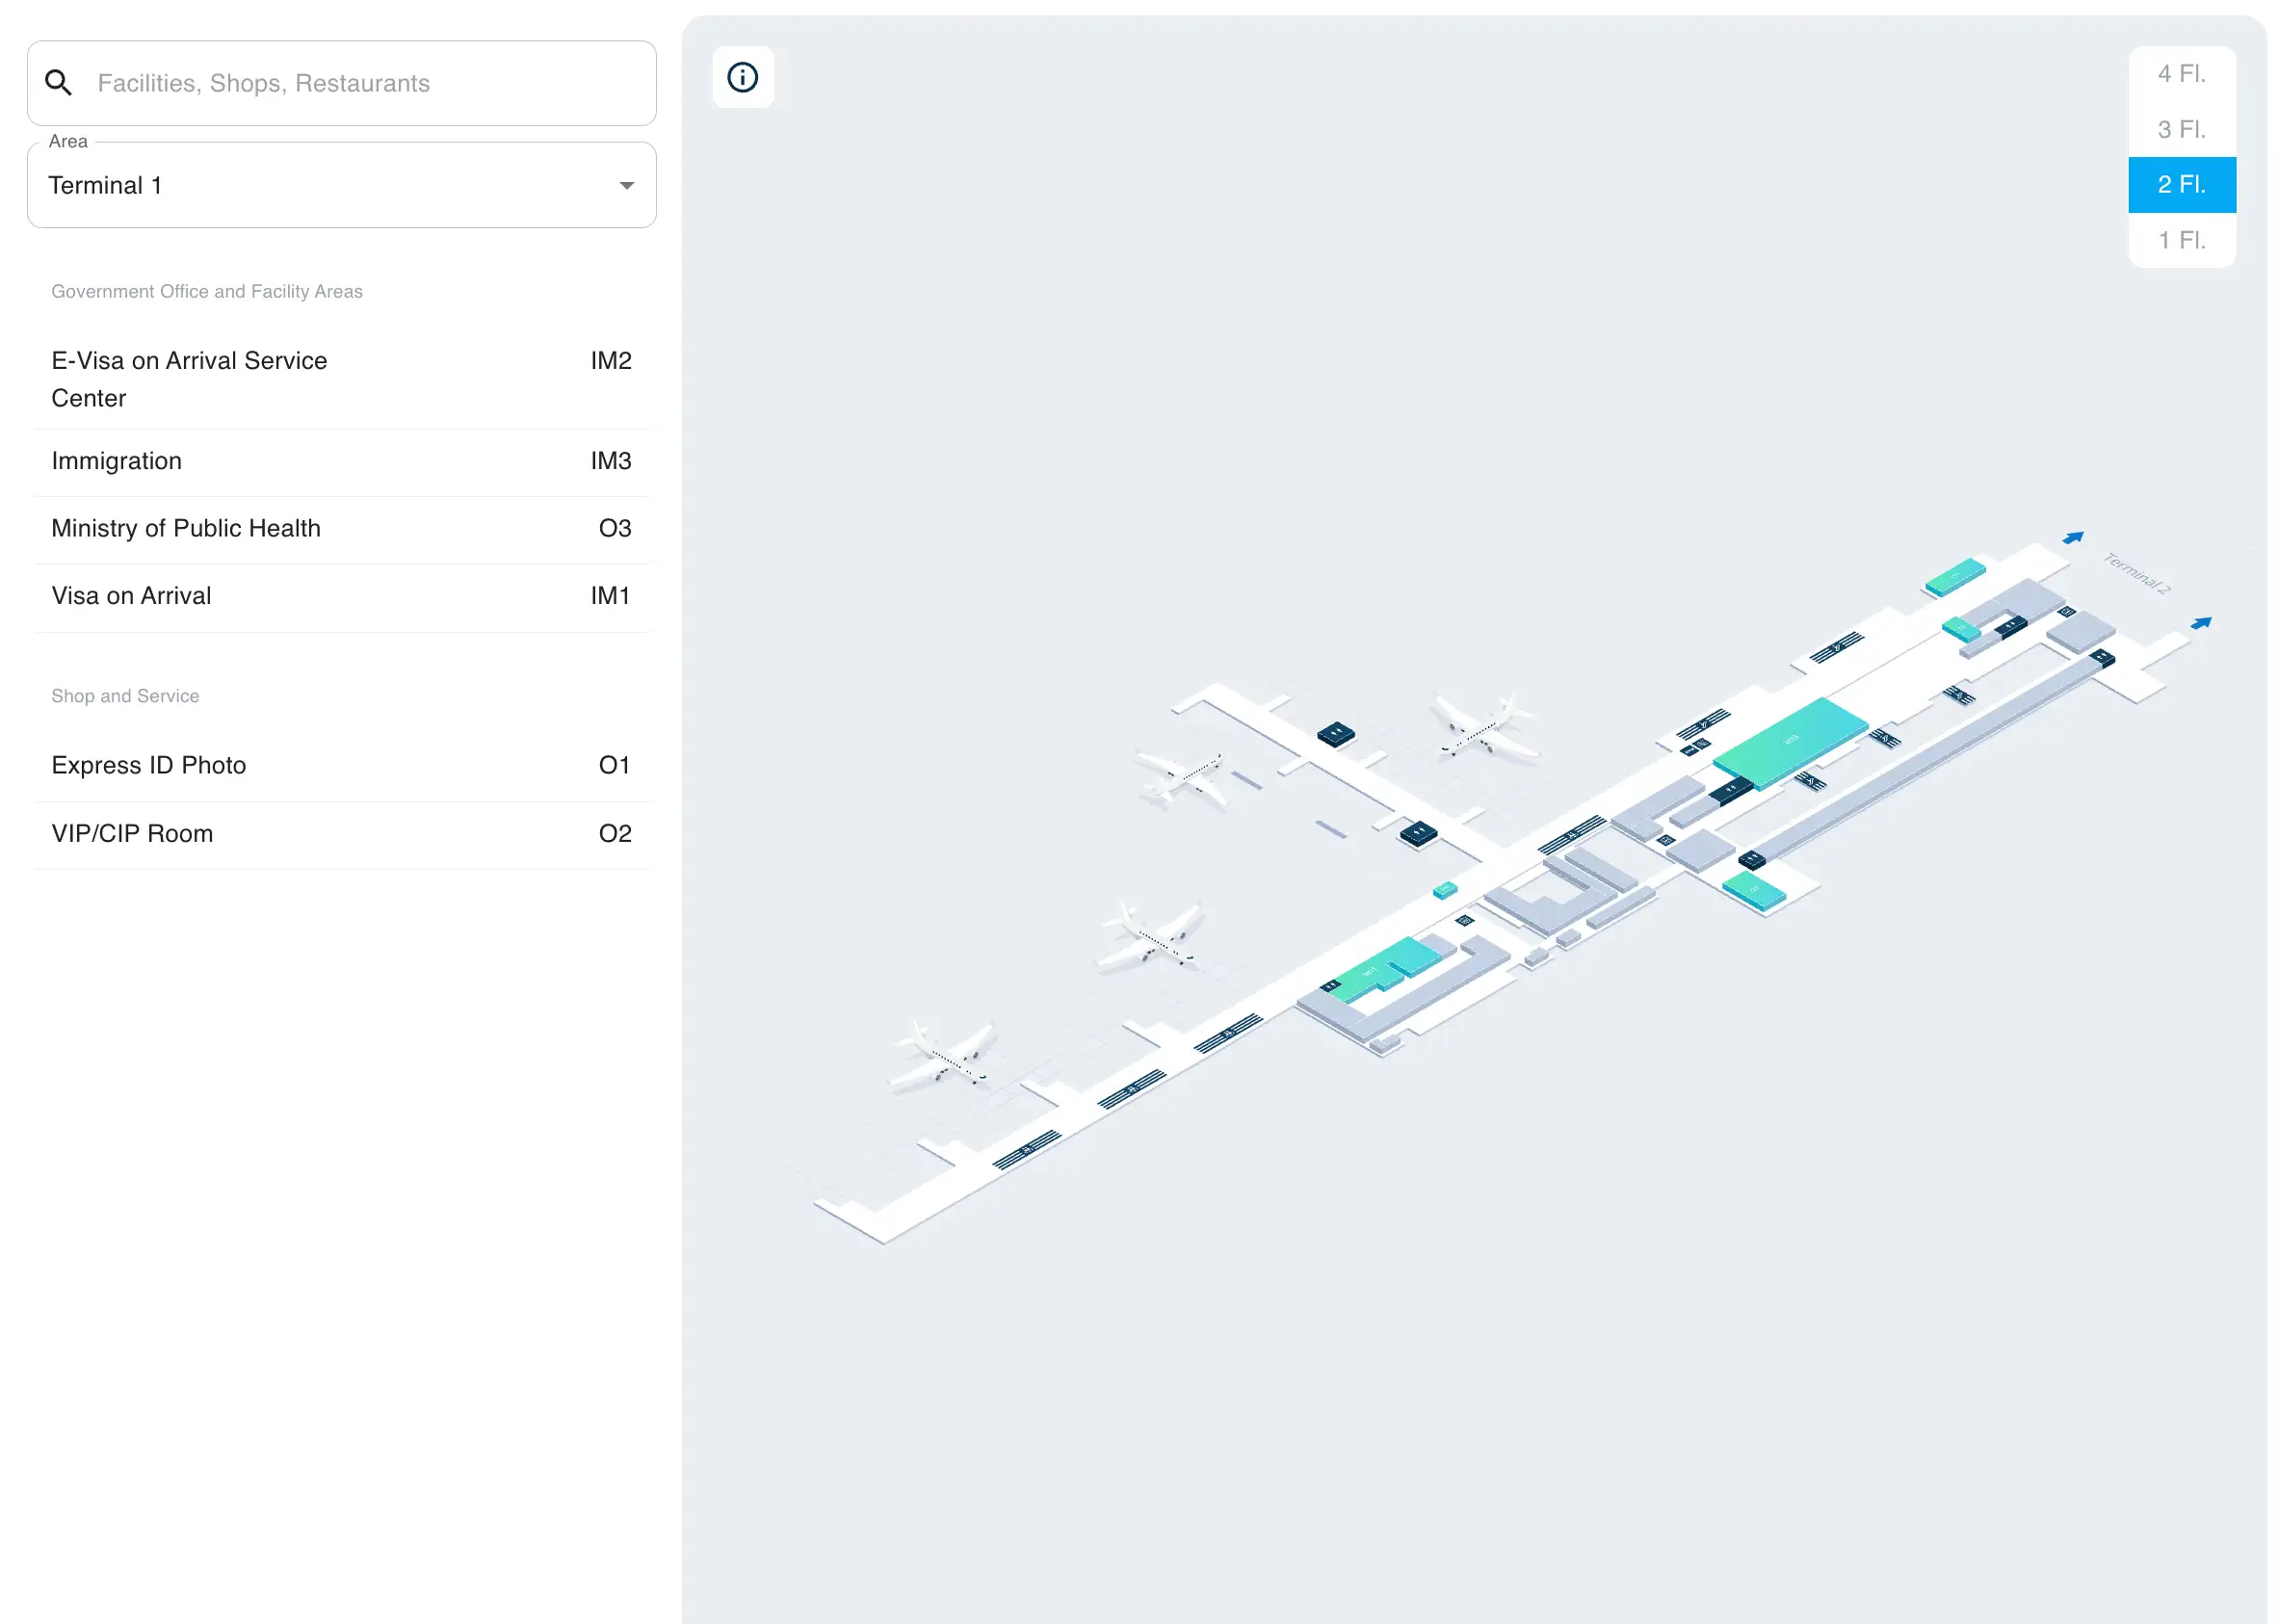Click the lower blue arrow near Terminal 2
Viewport: 2279px width, 1624px height.
click(2200, 623)
